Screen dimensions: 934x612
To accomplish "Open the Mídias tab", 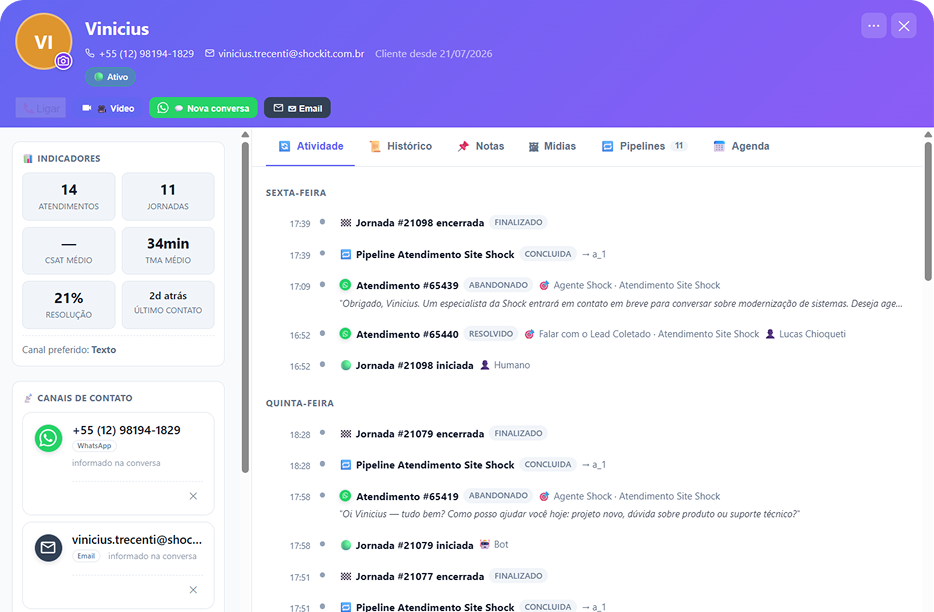I will [552, 146].
